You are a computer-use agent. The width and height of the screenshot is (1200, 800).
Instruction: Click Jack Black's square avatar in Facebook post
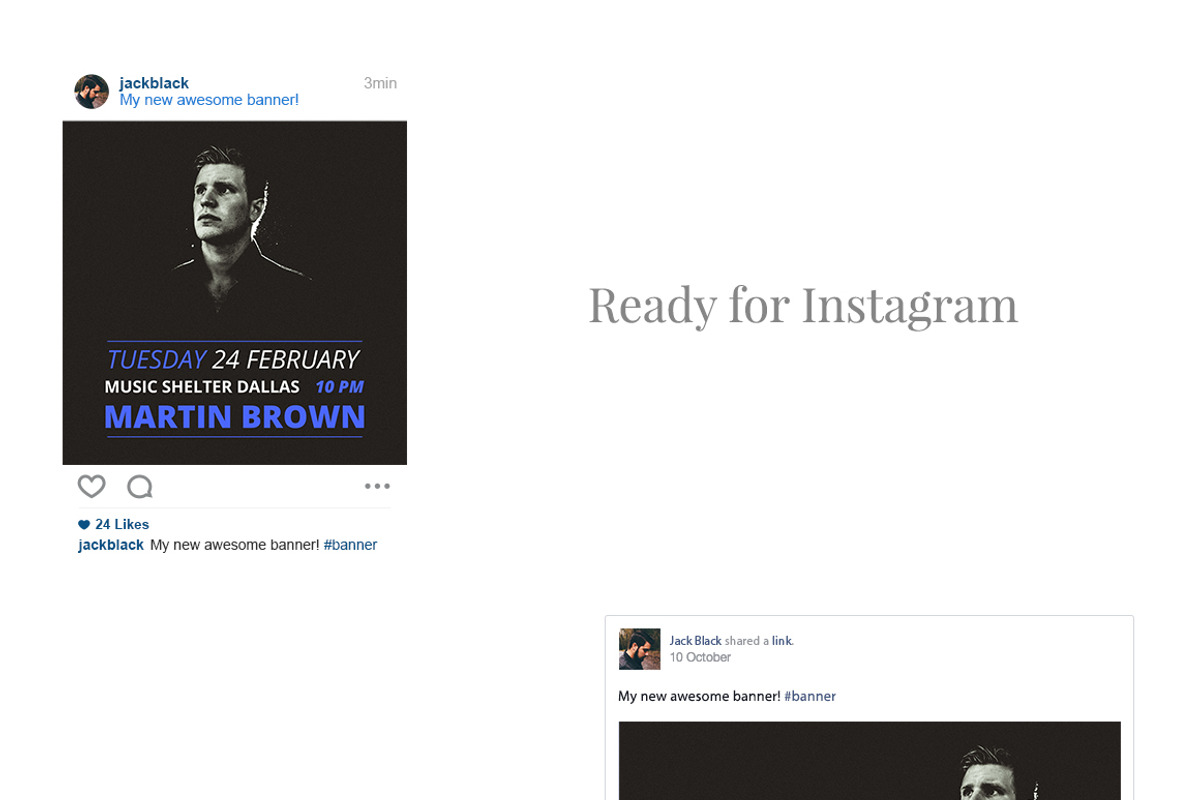(x=640, y=649)
